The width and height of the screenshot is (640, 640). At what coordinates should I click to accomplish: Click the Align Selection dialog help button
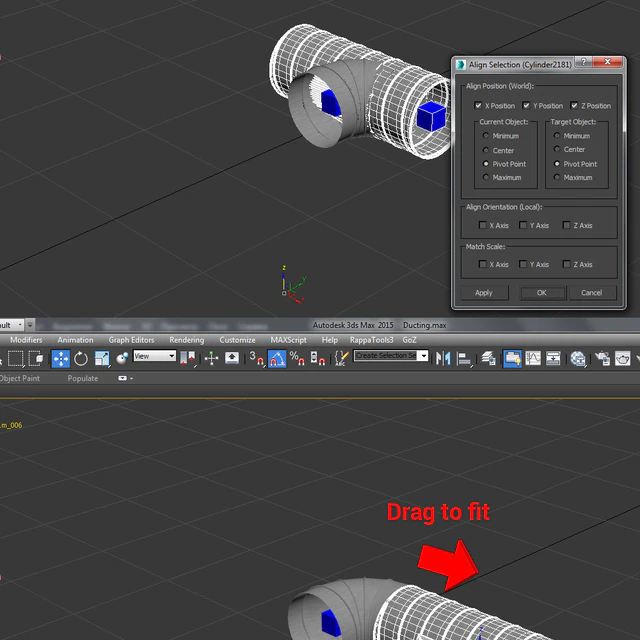pyautogui.click(x=584, y=62)
